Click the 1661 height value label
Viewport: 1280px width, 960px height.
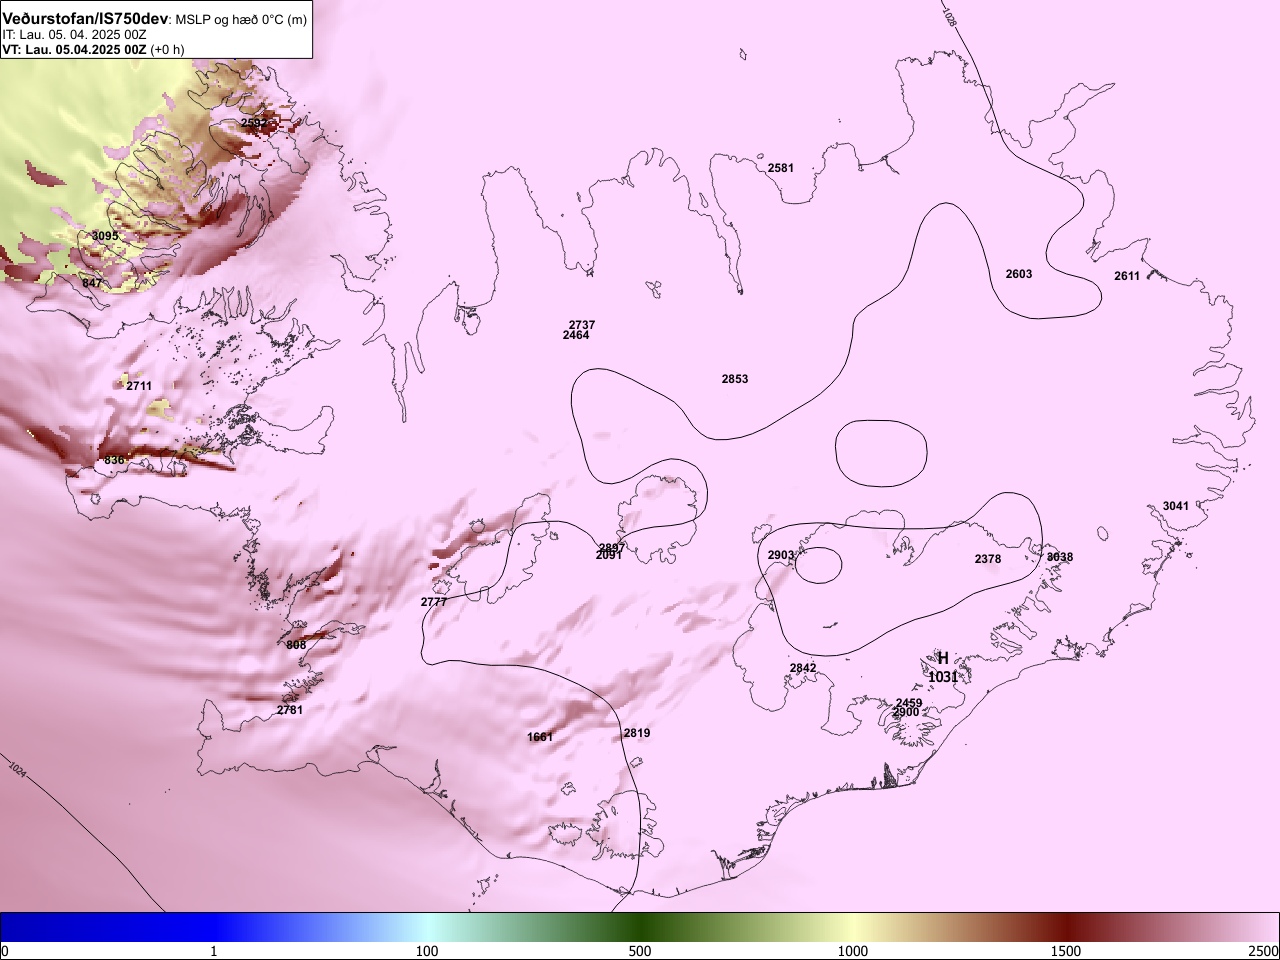[540, 737]
